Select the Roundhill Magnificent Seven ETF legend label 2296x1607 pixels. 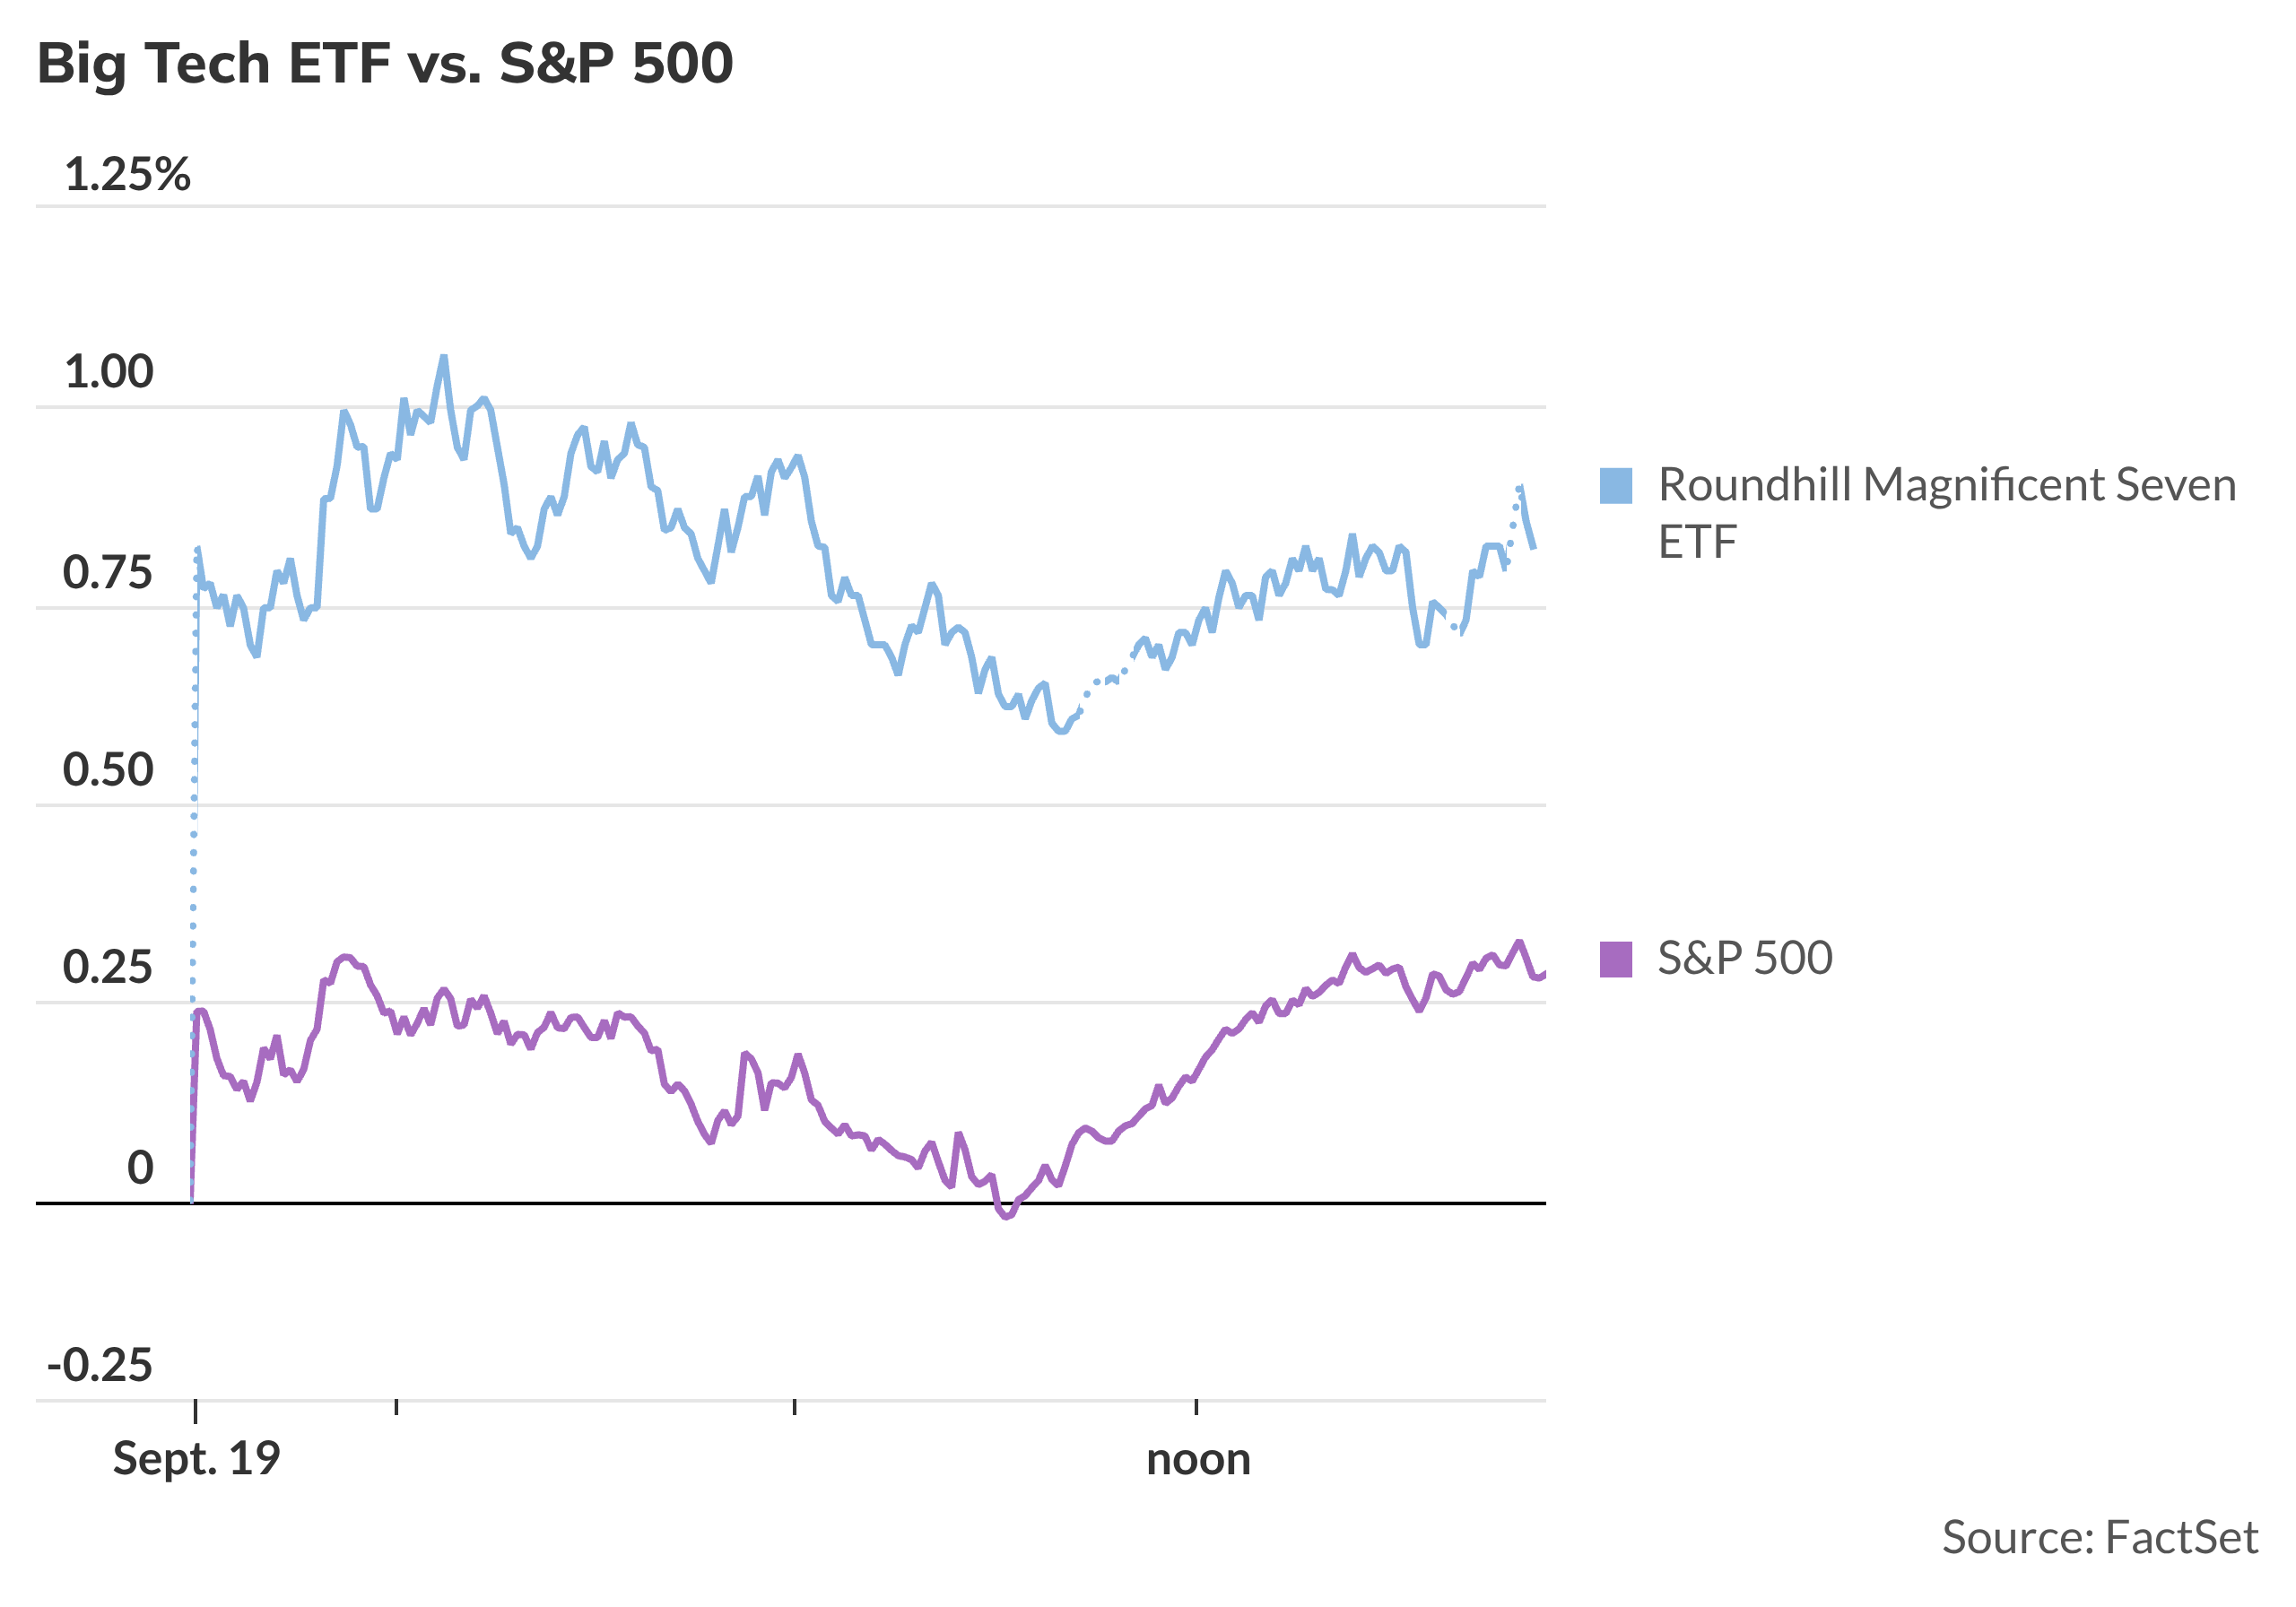(x=1945, y=512)
